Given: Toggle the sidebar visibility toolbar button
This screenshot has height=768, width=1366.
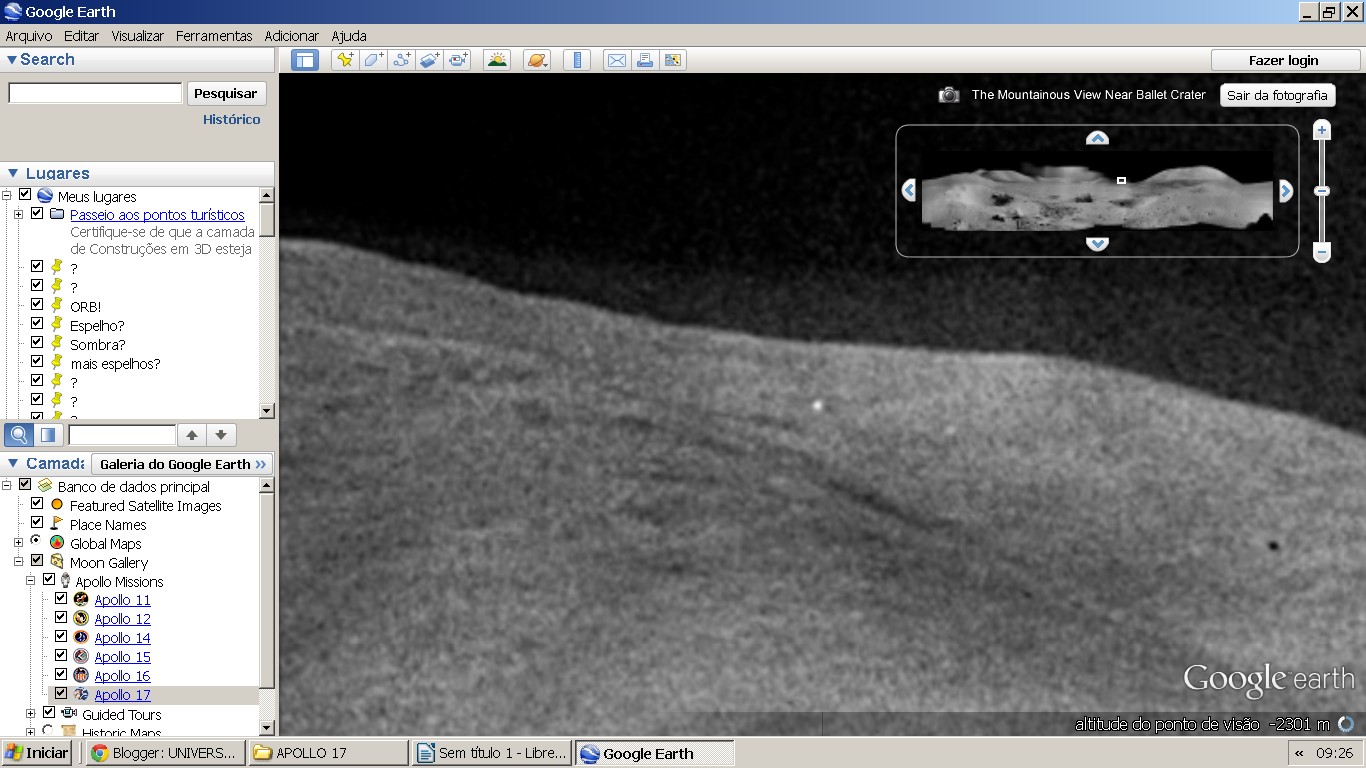Looking at the screenshot, I should (x=305, y=60).
